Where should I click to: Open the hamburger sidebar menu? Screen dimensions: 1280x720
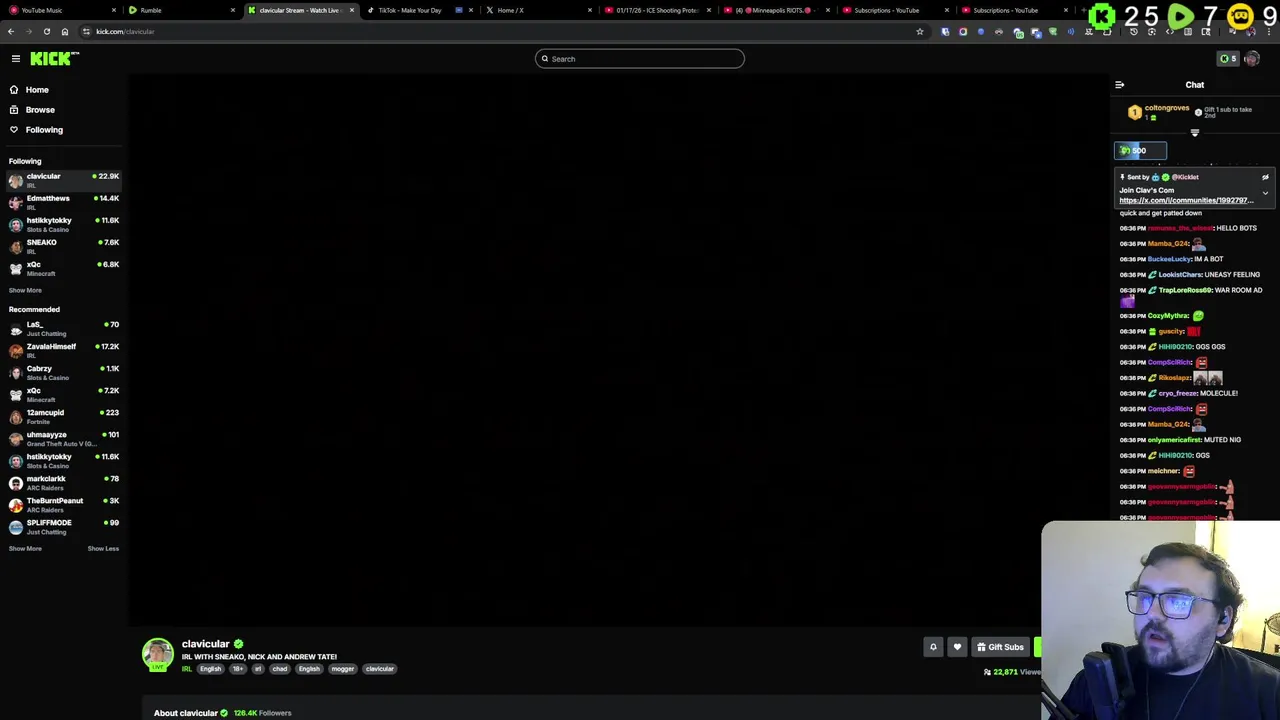pyautogui.click(x=16, y=59)
